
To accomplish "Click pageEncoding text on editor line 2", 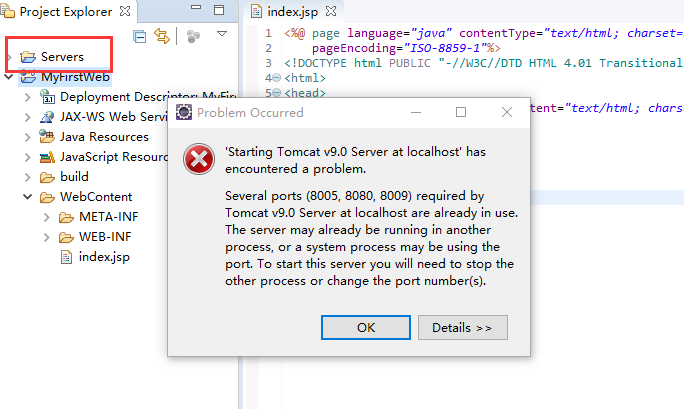I will (x=354, y=48).
